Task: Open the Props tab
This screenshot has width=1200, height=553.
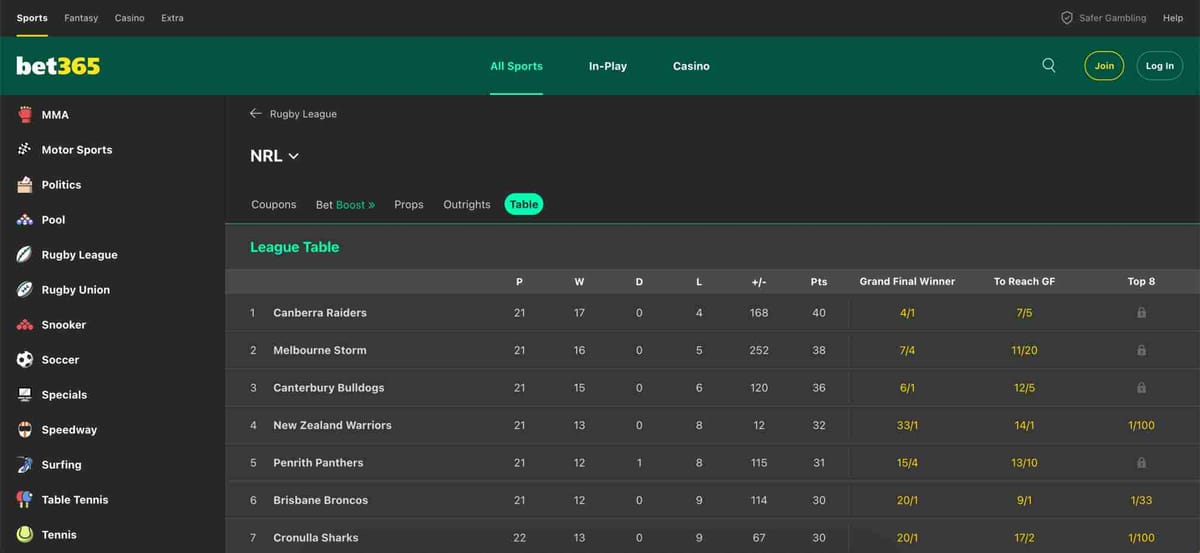Action: [409, 204]
